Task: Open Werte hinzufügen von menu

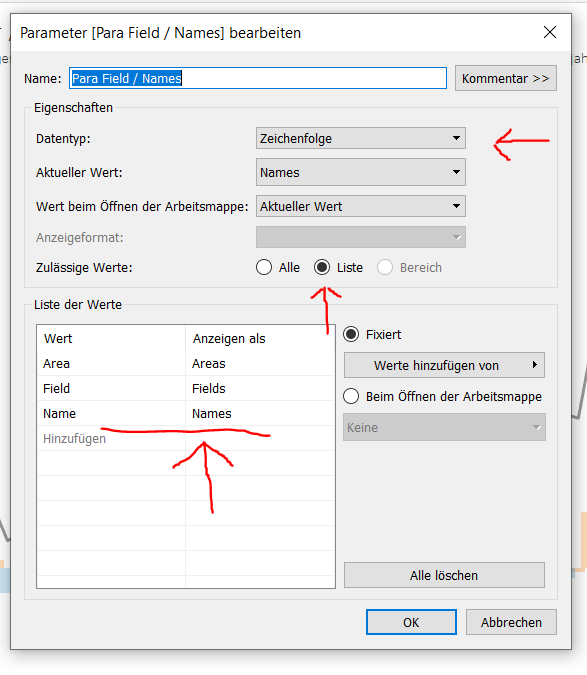Action: coord(444,365)
